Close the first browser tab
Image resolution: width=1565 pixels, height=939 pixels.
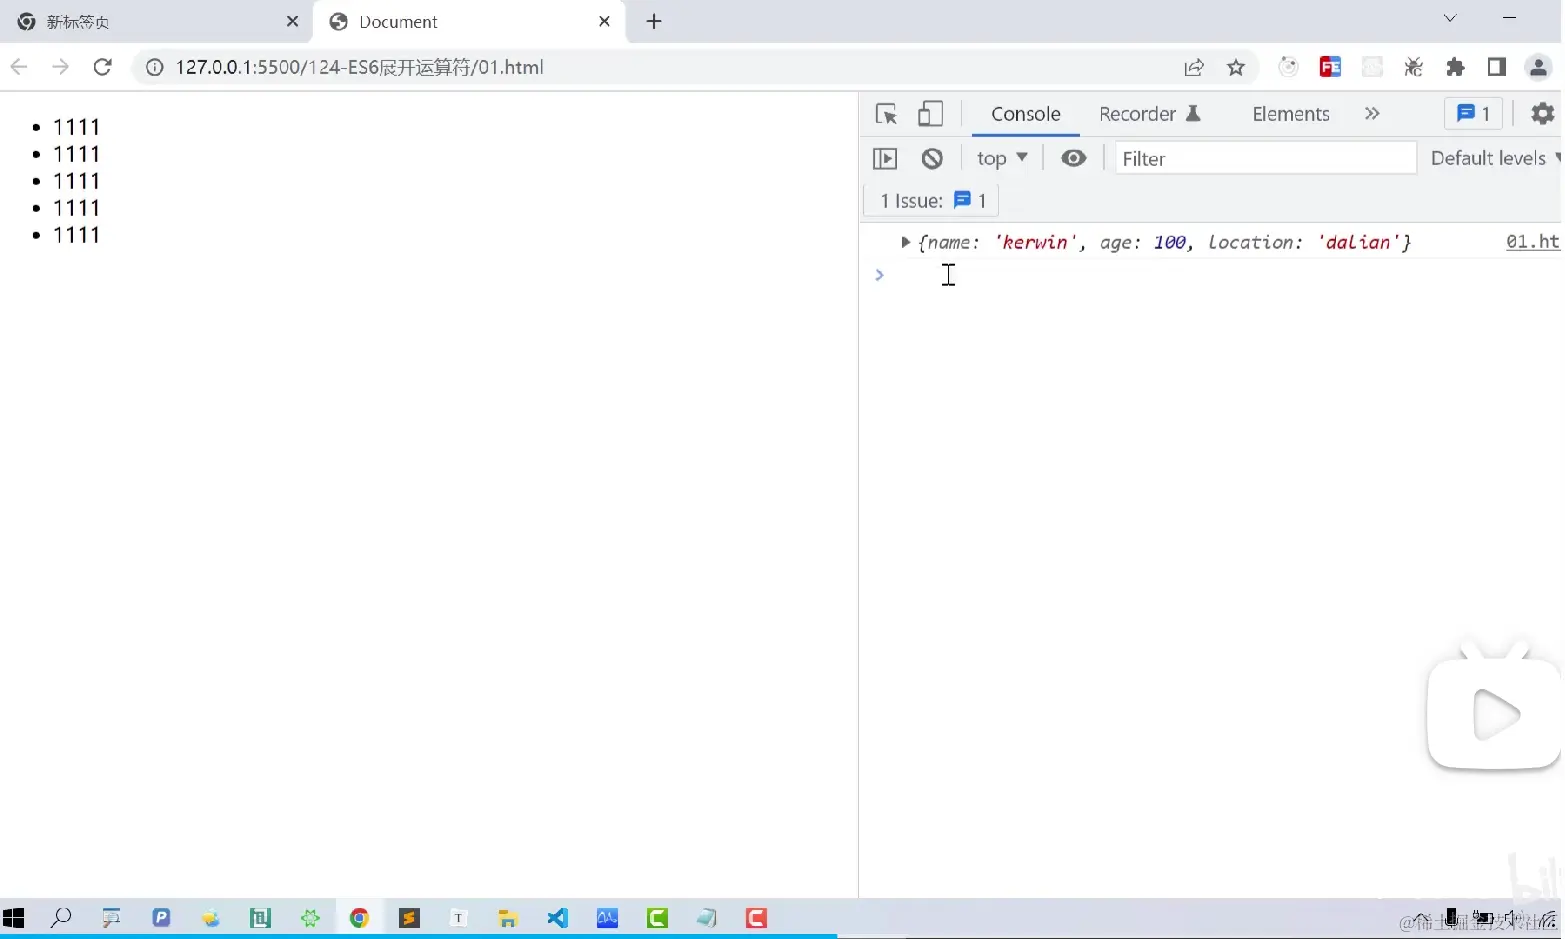[292, 21]
